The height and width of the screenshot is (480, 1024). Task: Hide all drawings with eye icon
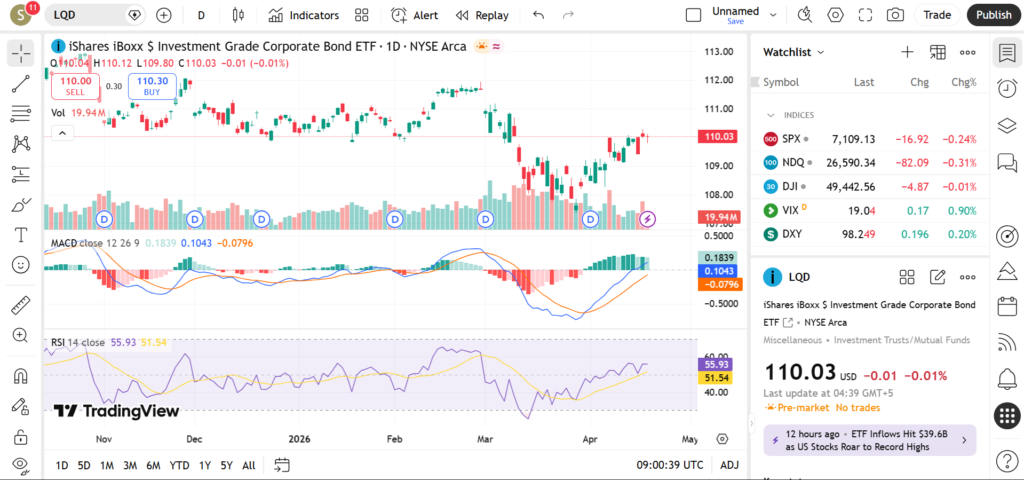coord(20,465)
